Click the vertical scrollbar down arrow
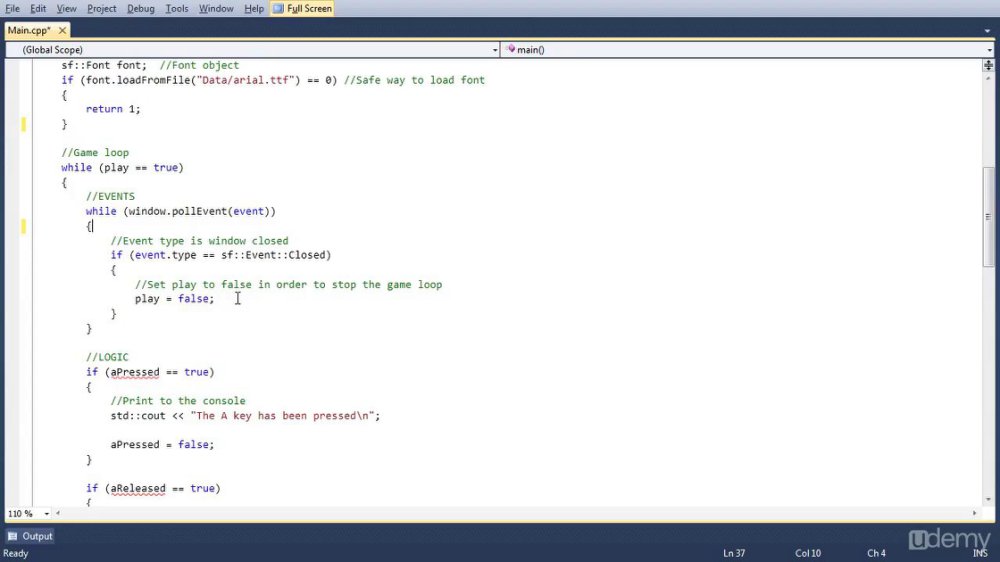 click(x=988, y=499)
